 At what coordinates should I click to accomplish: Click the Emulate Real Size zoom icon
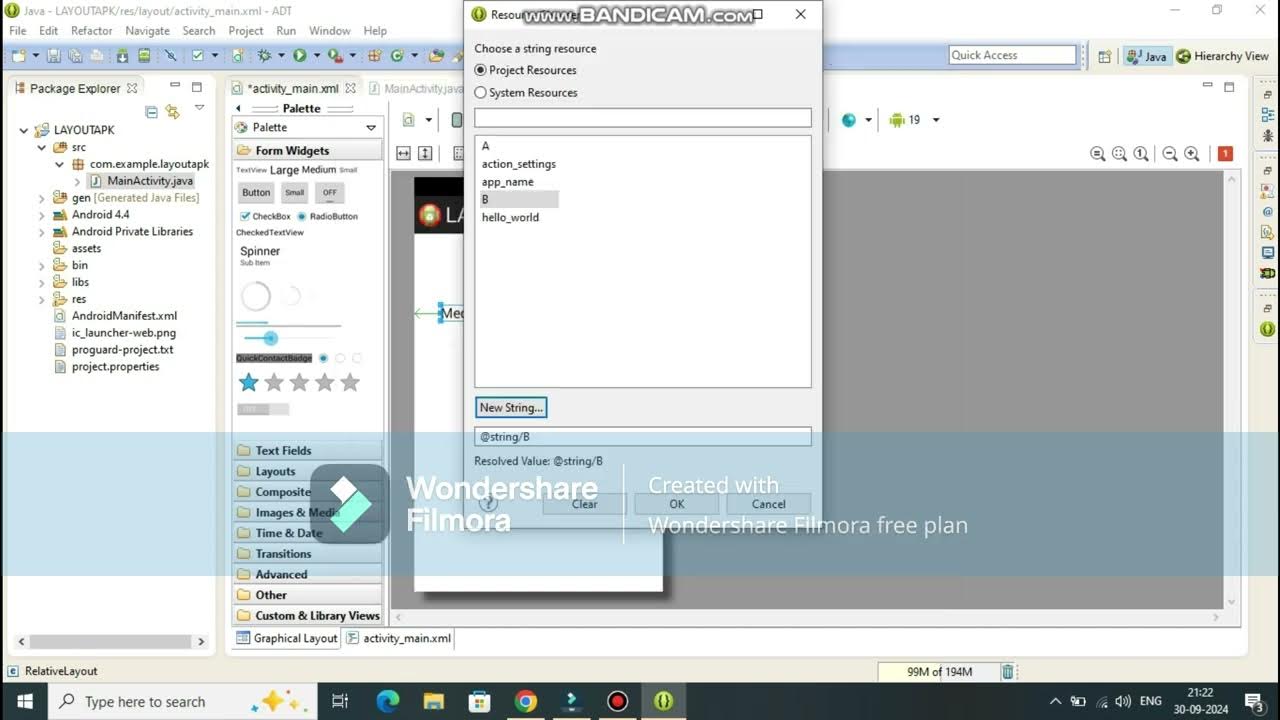tap(1097, 154)
